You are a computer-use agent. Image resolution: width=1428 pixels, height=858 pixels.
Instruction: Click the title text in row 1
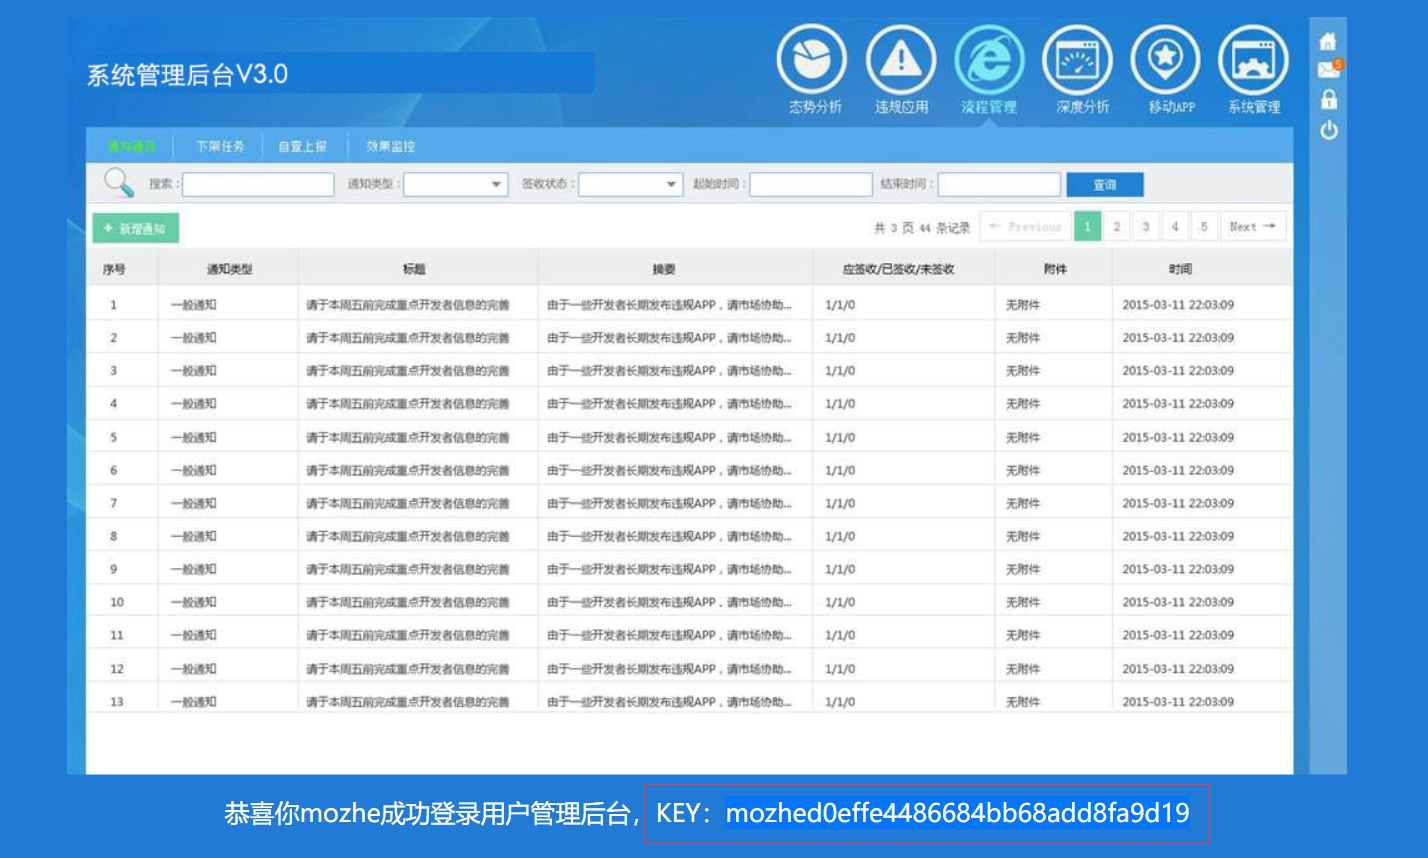point(408,305)
